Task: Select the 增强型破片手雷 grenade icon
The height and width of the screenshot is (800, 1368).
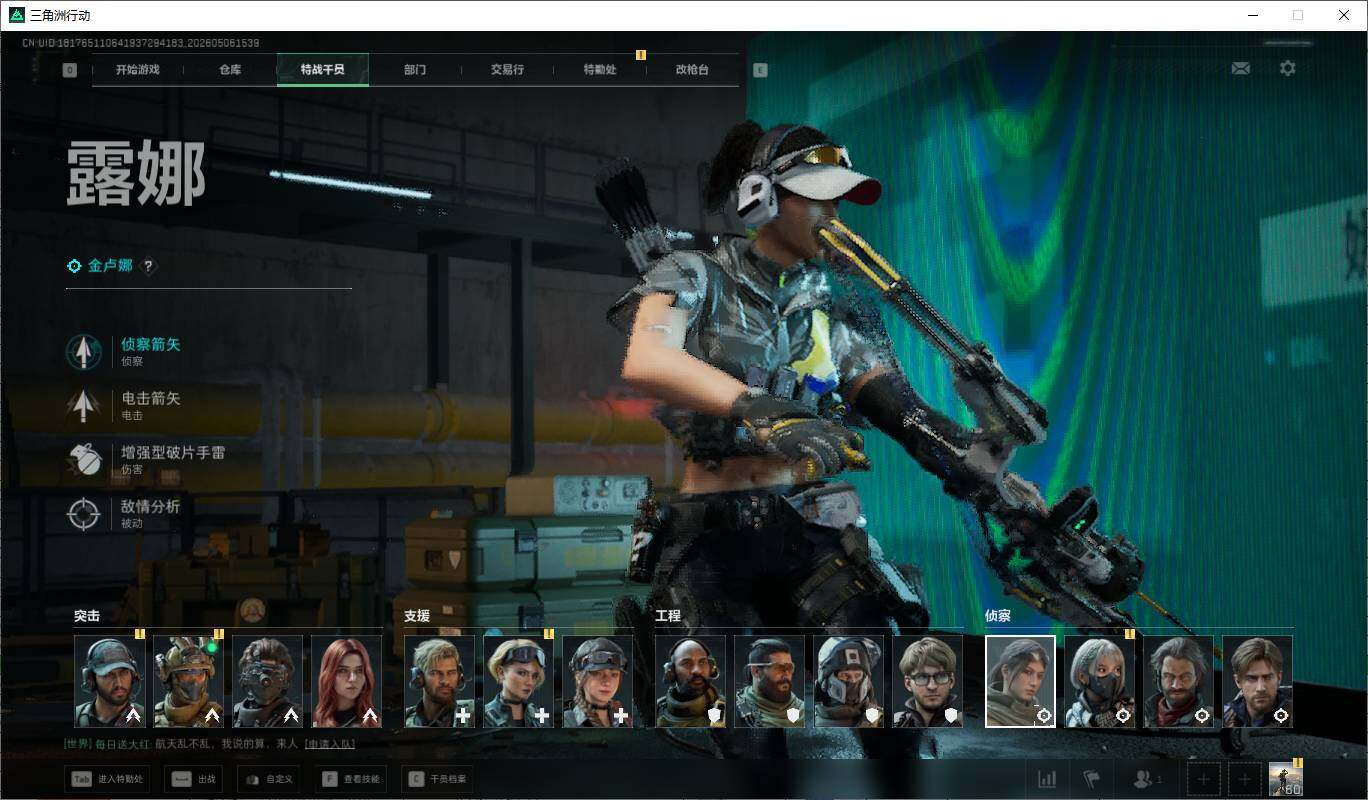Action: [x=84, y=459]
